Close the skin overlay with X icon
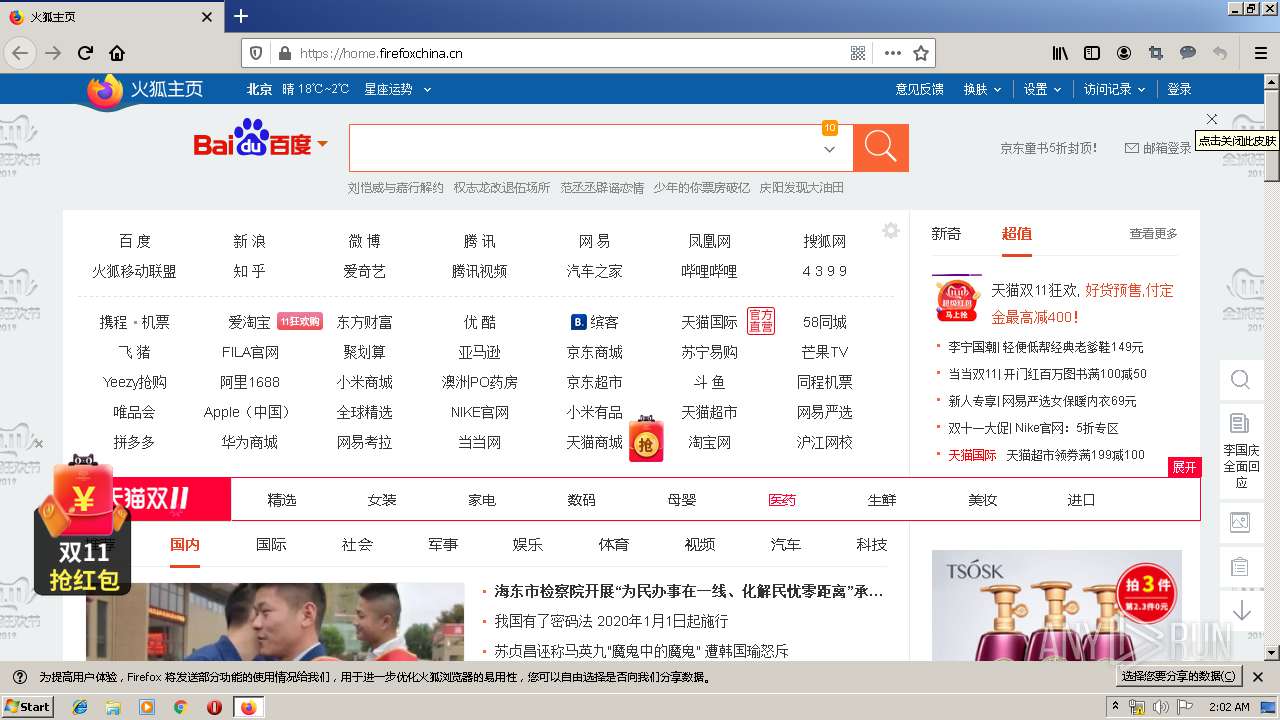1280x720 pixels. click(1212, 119)
